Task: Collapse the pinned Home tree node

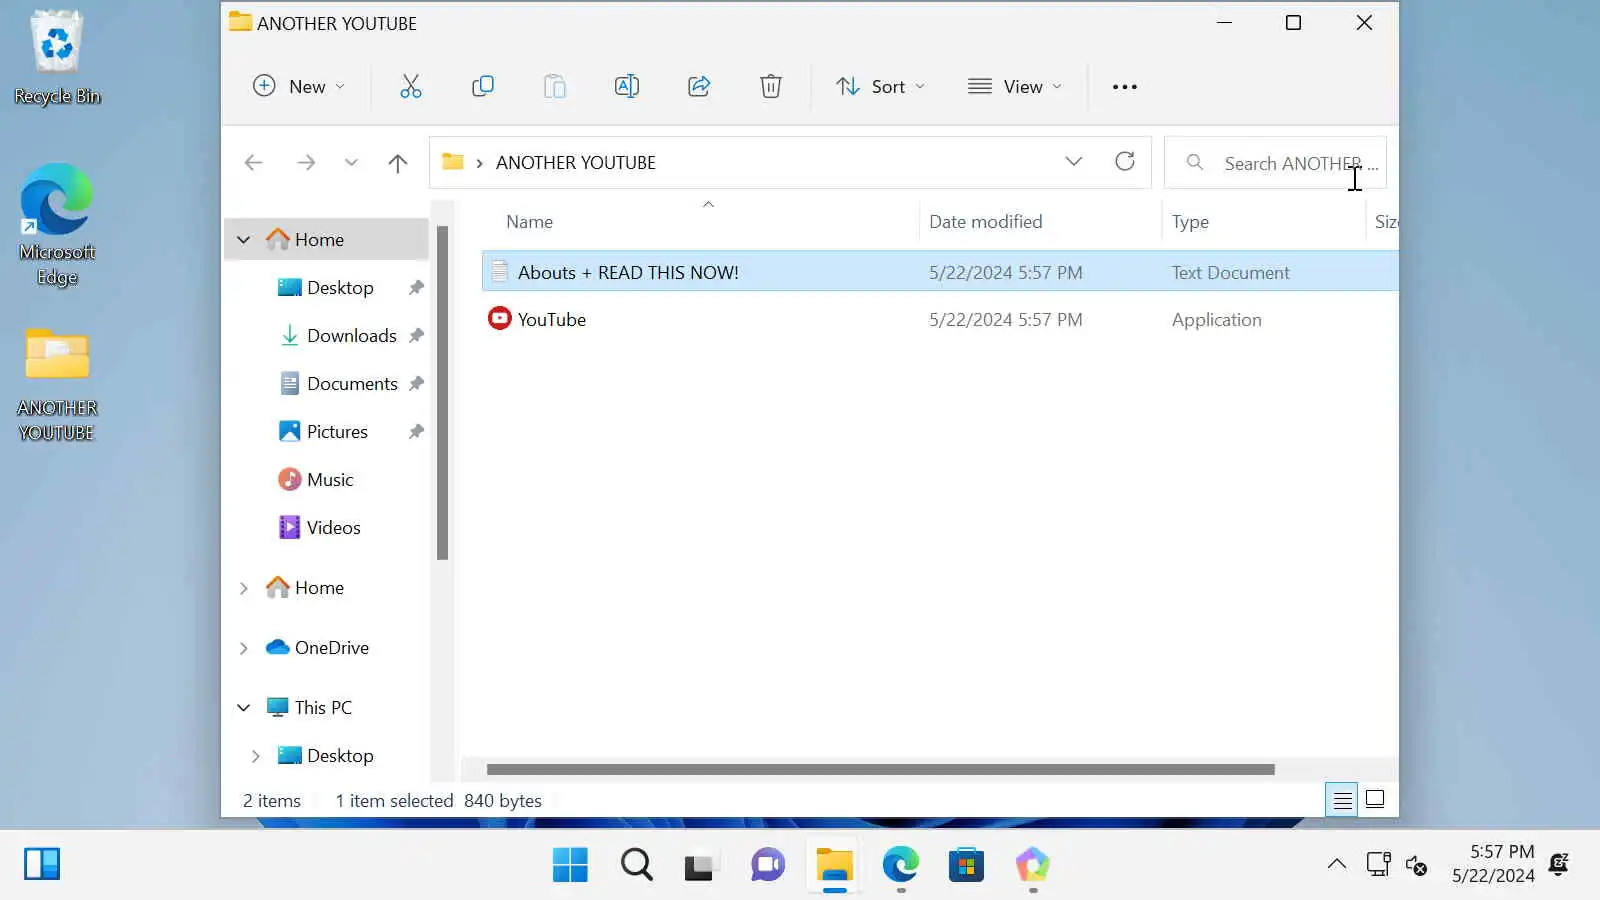Action: pyautogui.click(x=244, y=240)
